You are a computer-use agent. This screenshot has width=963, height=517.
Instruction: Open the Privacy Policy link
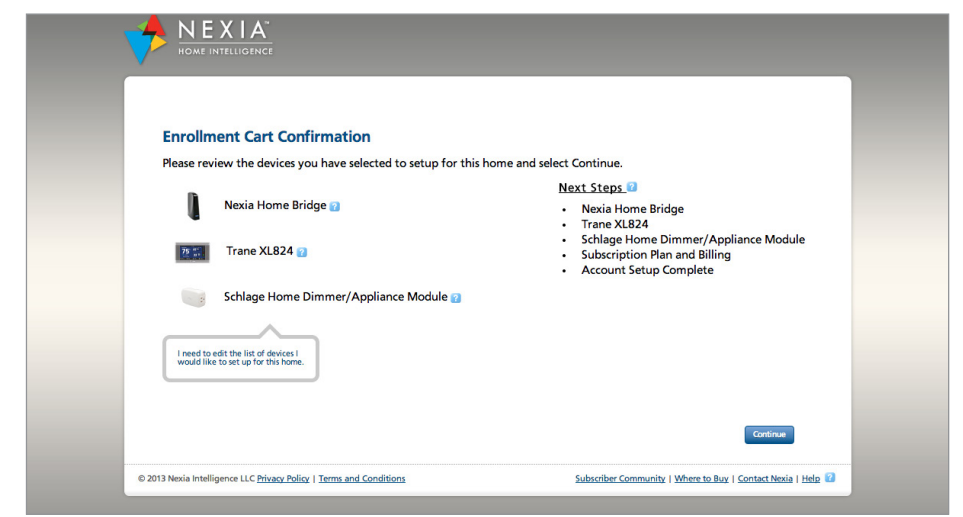tap(283, 478)
